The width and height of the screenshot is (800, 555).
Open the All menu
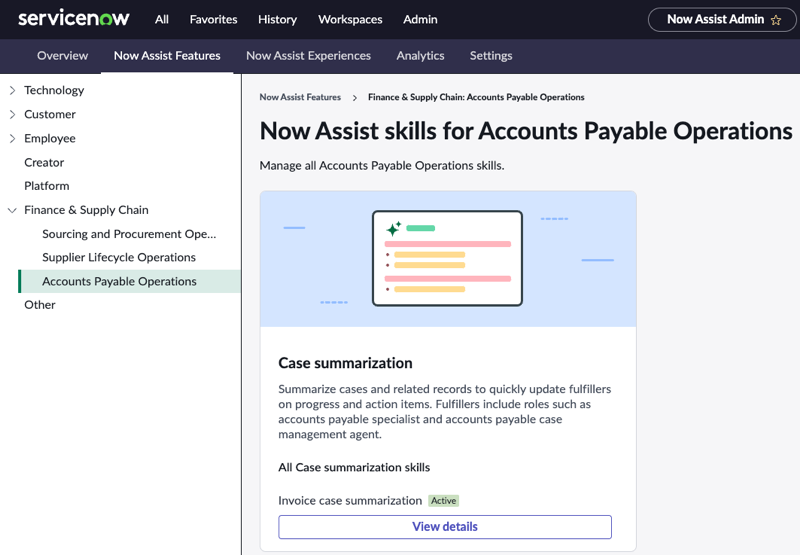162,19
